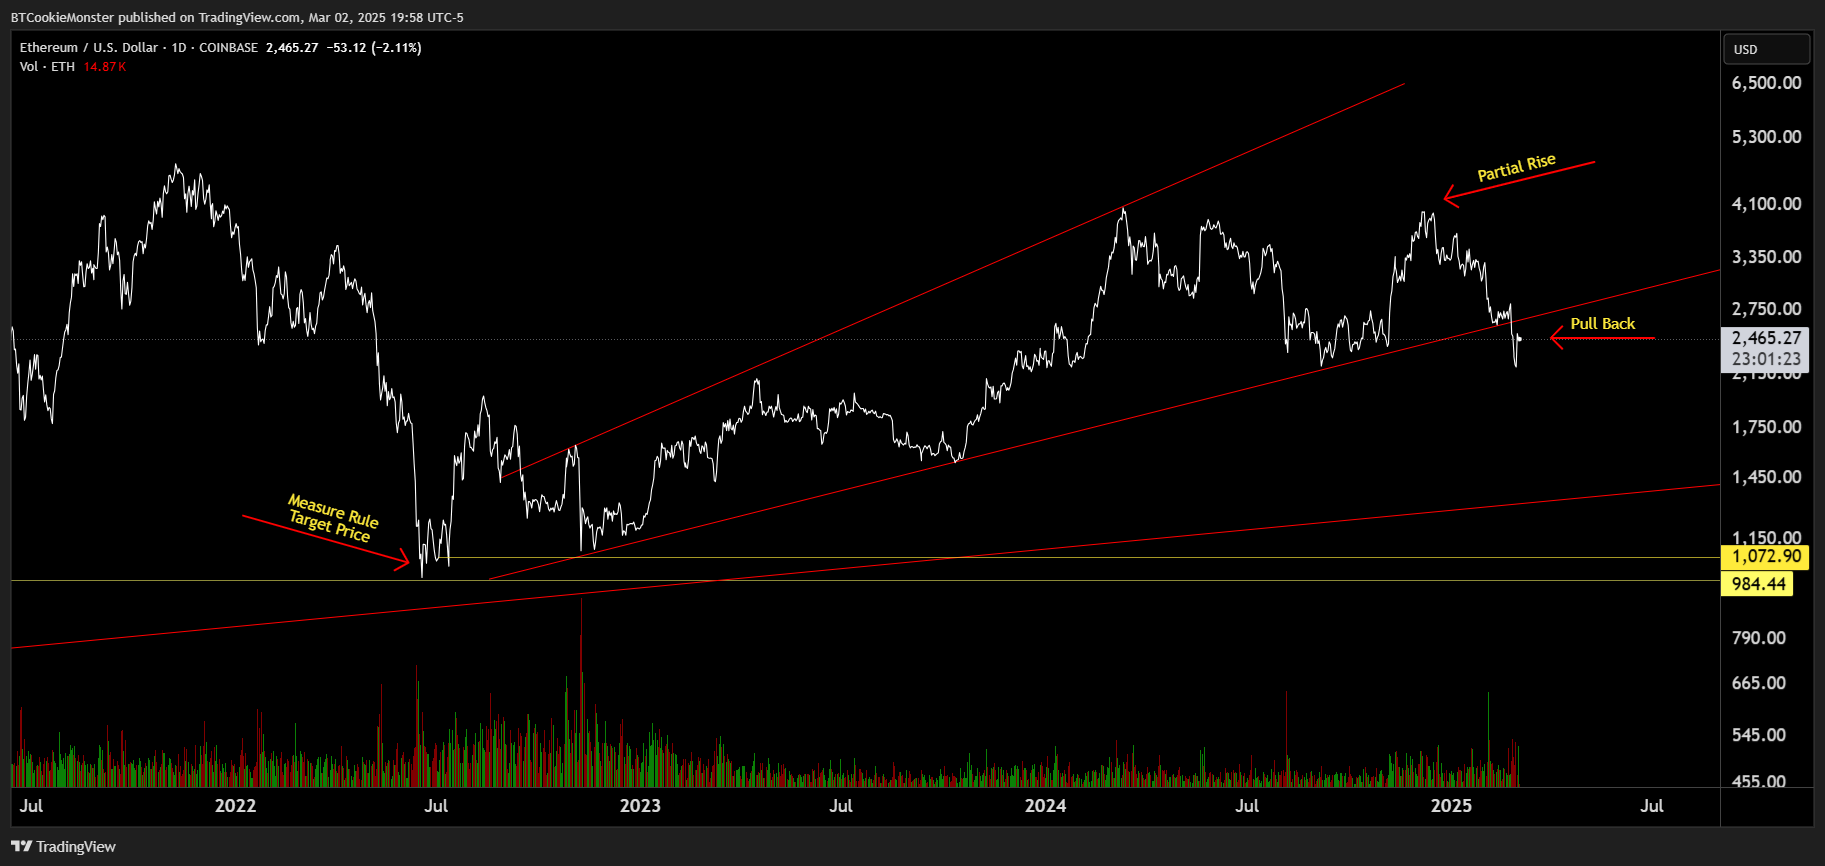Image resolution: width=1825 pixels, height=866 pixels.
Task: Click the 5,300.00 price axis label
Action: pos(1766,137)
